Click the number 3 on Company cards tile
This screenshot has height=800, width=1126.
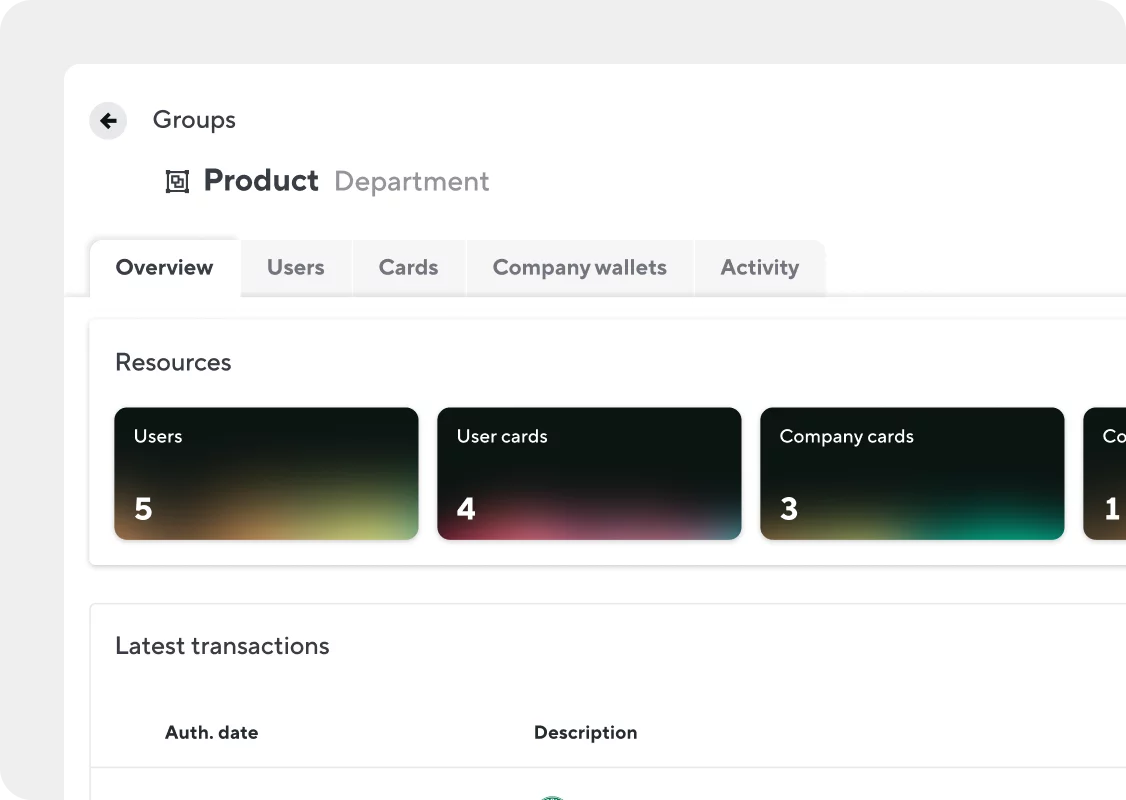point(788,508)
